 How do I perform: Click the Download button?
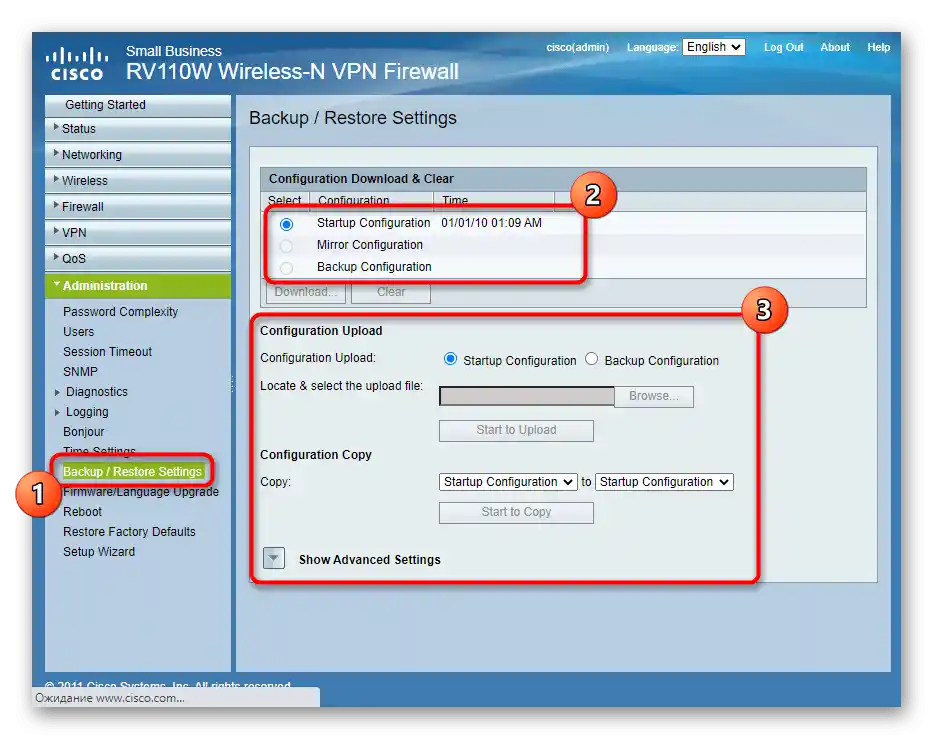pyautogui.click(x=306, y=292)
